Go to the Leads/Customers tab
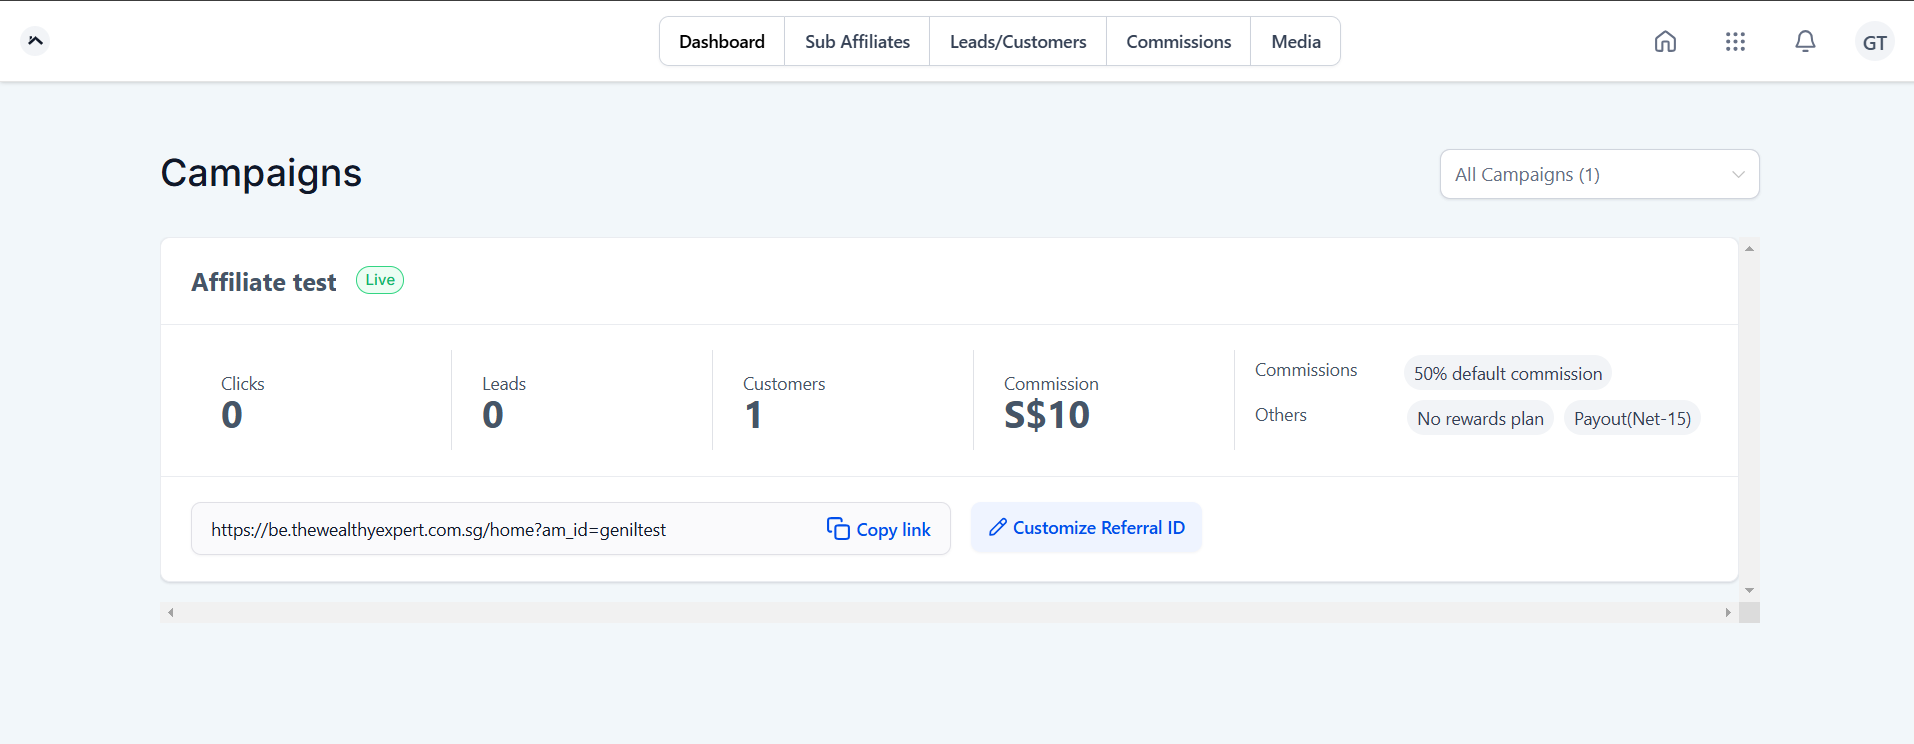This screenshot has height=744, width=1914. click(x=1017, y=42)
